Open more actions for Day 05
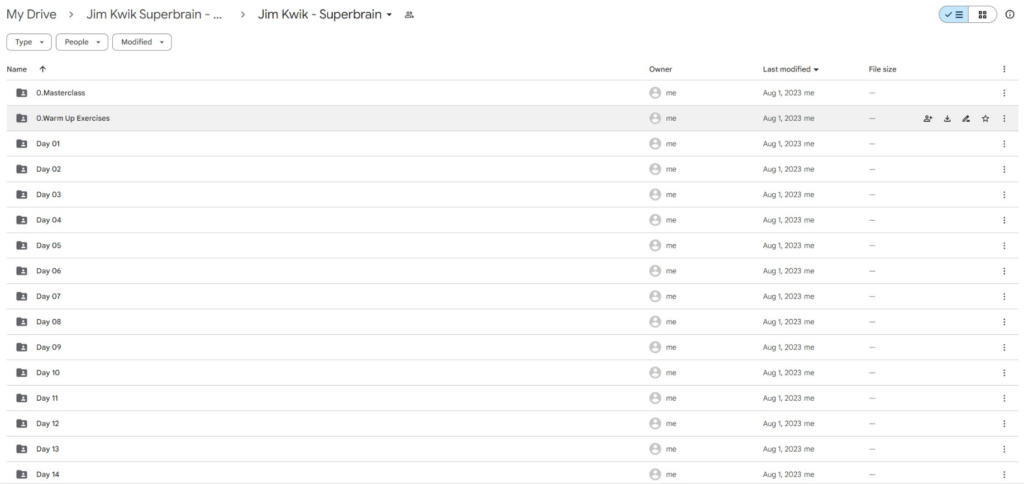The image size is (1024, 484). click(1004, 245)
